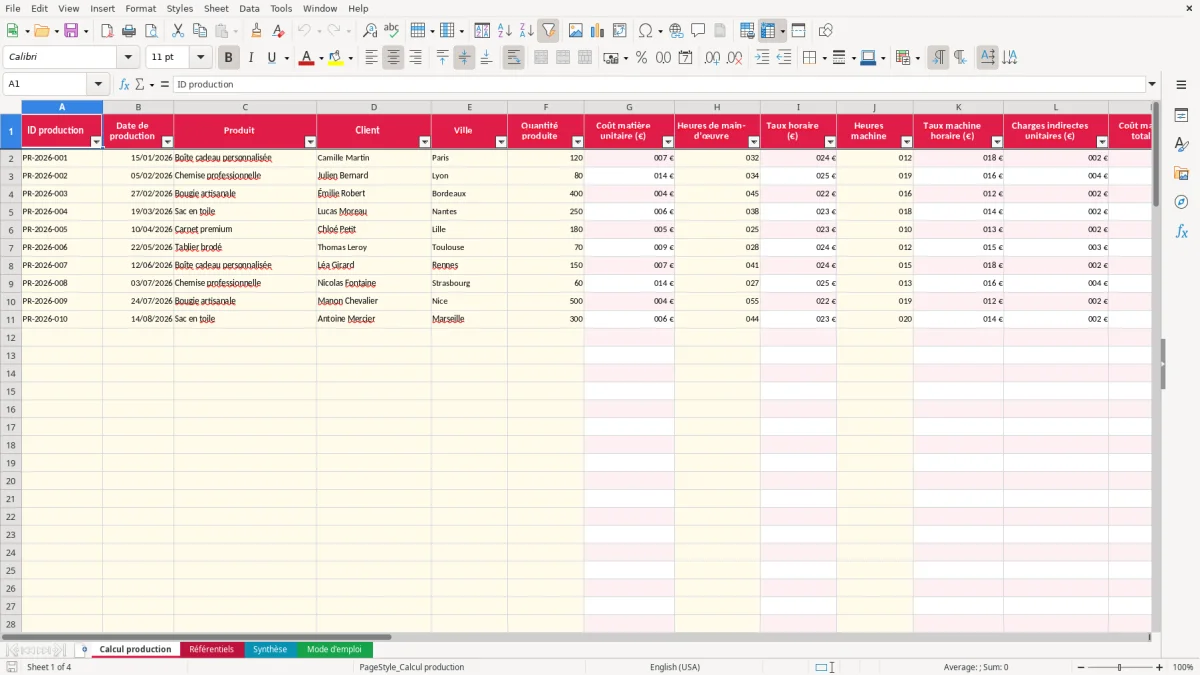Viewport: 1200px width, 675px height.
Task: Open sidebar Styles panel icon
Action: (x=1182, y=145)
